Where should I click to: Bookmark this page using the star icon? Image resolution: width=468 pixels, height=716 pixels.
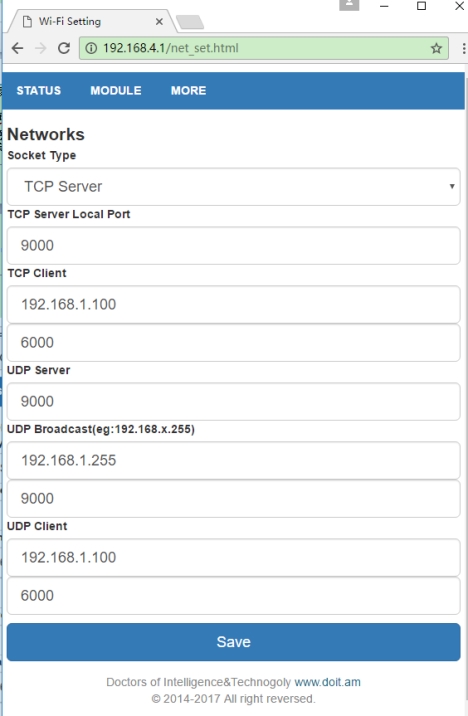coord(436,48)
